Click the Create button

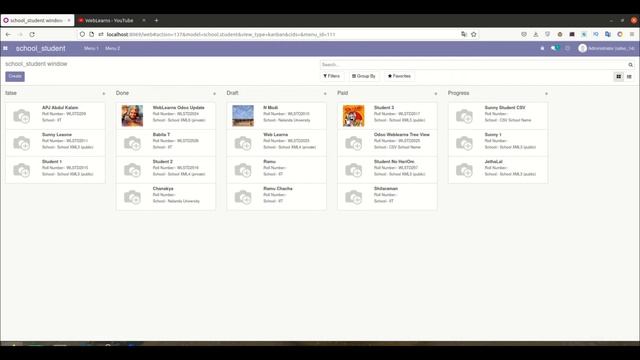[15, 76]
